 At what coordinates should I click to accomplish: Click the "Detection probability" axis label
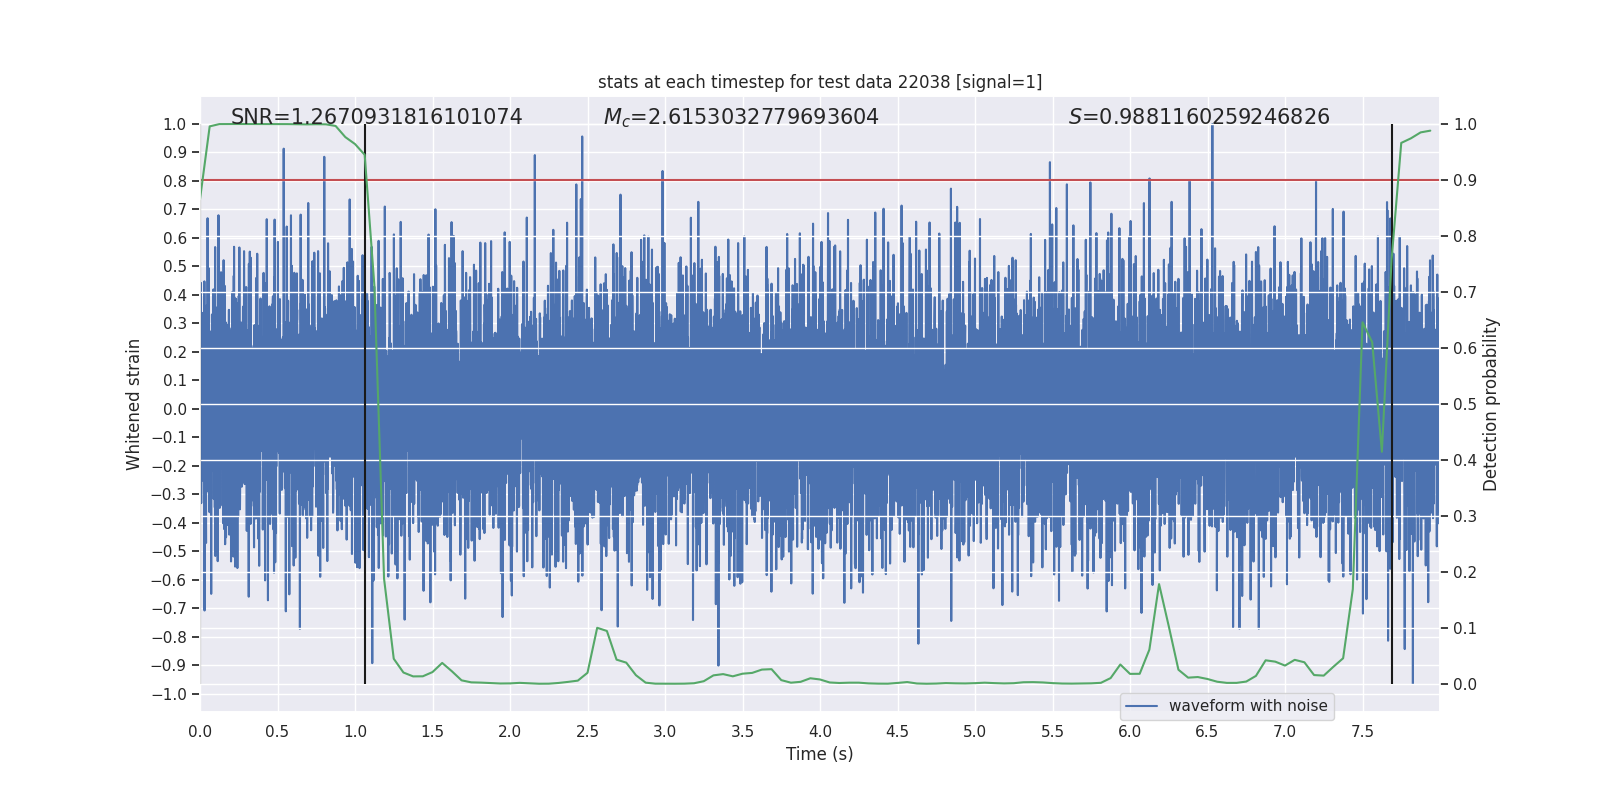pos(1491,404)
